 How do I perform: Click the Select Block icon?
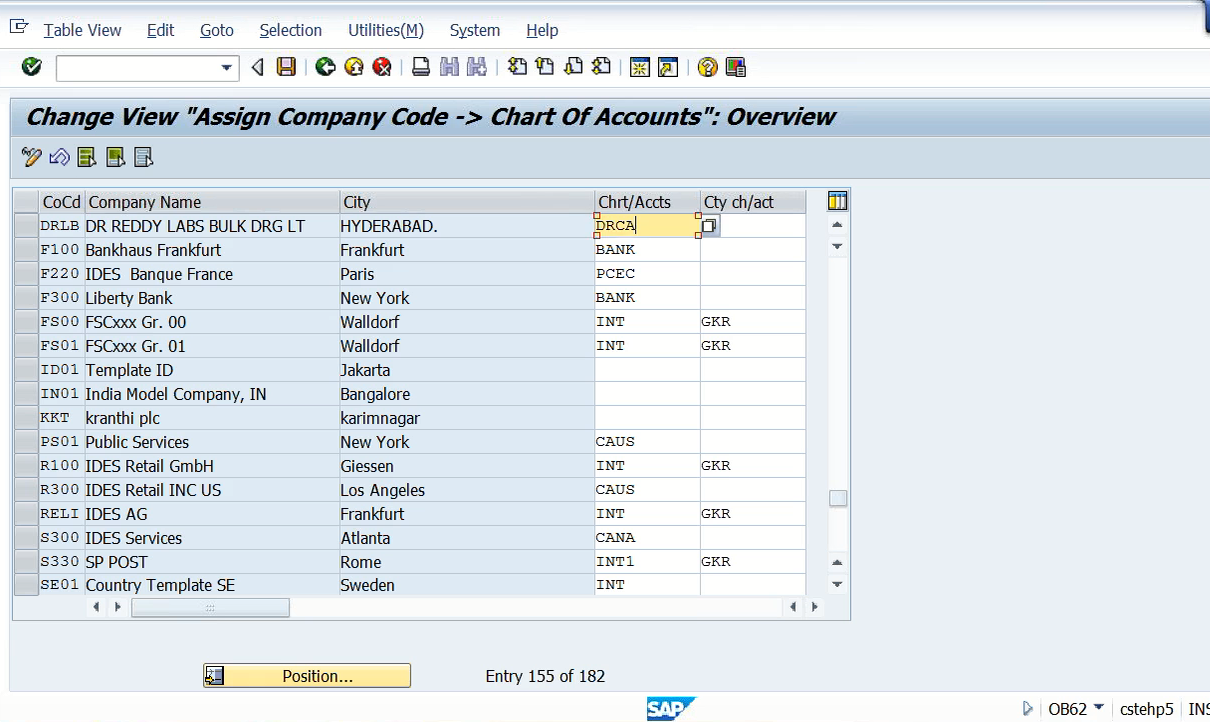[115, 157]
